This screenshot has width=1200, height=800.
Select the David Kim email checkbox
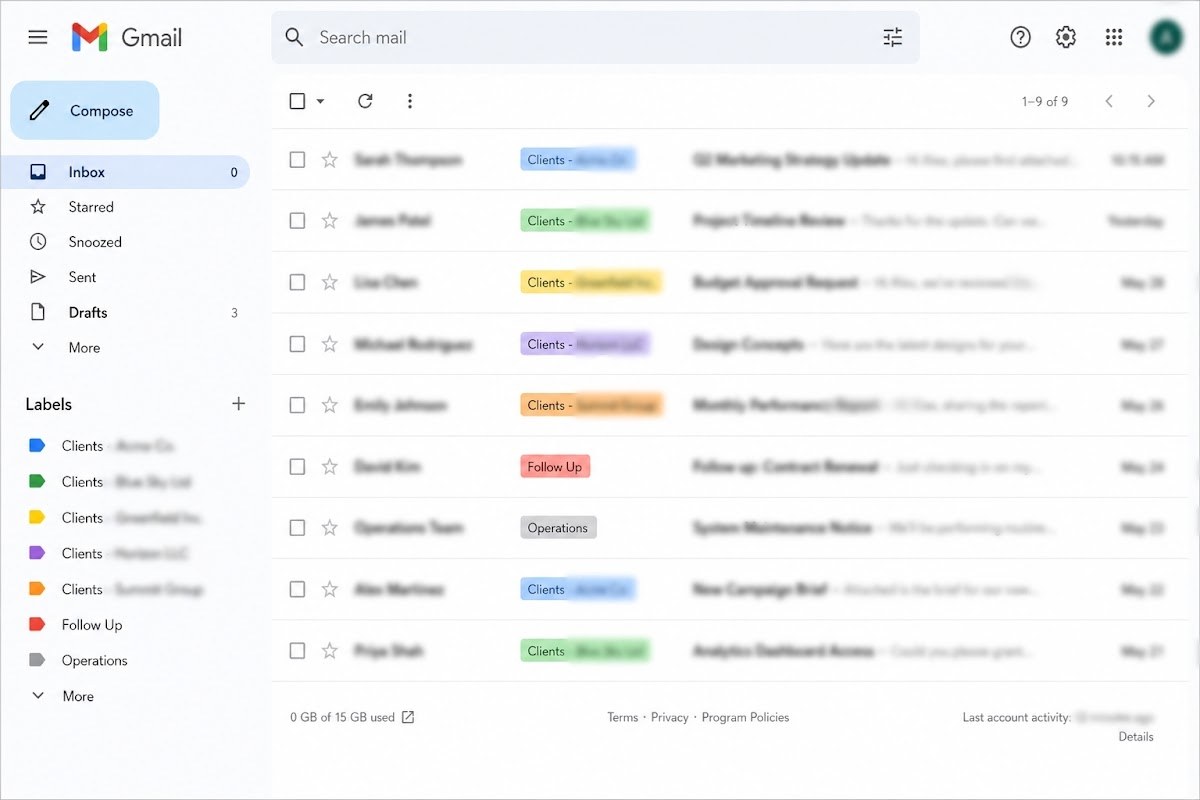[297, 466]
